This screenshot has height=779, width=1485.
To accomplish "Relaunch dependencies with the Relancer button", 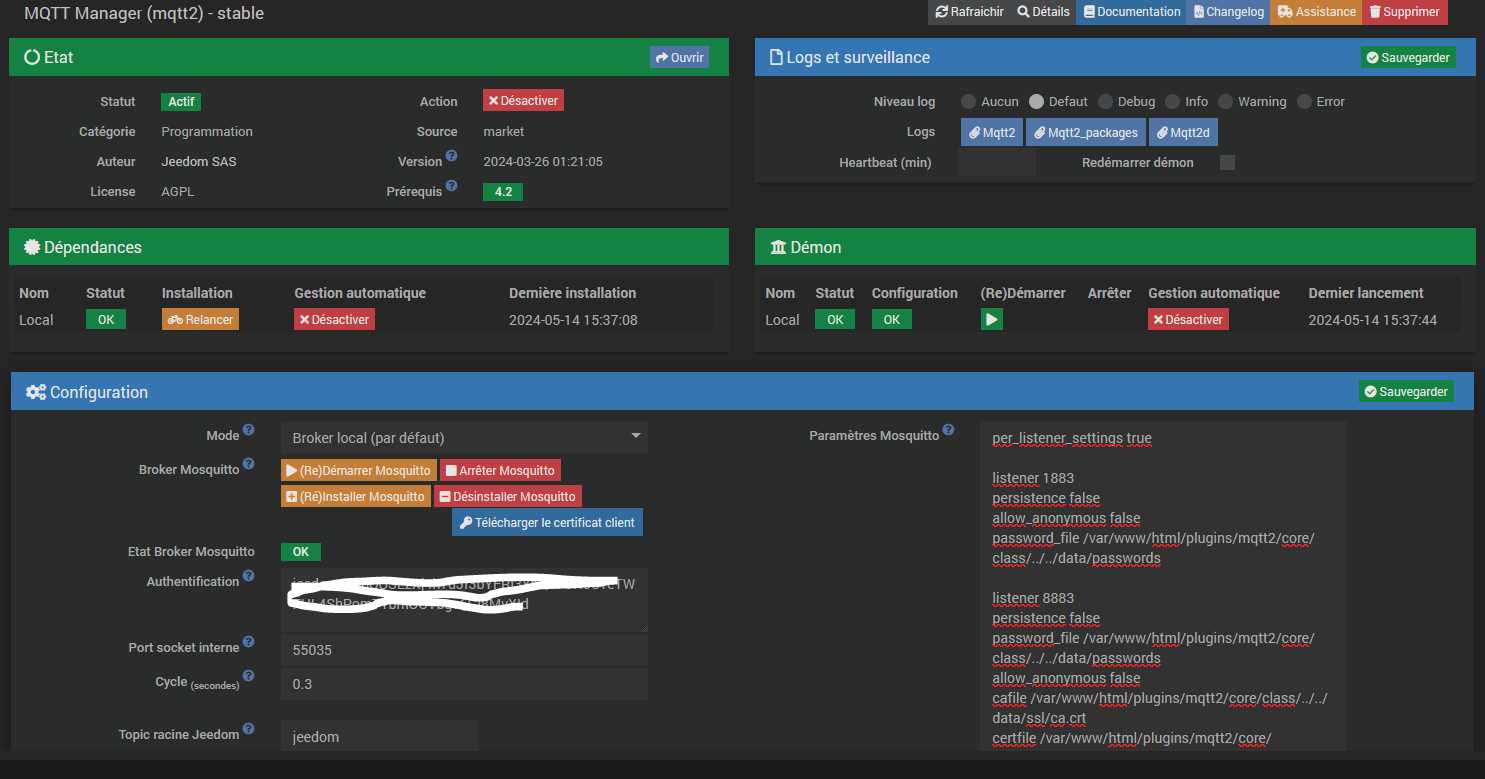I will (201, 319).
